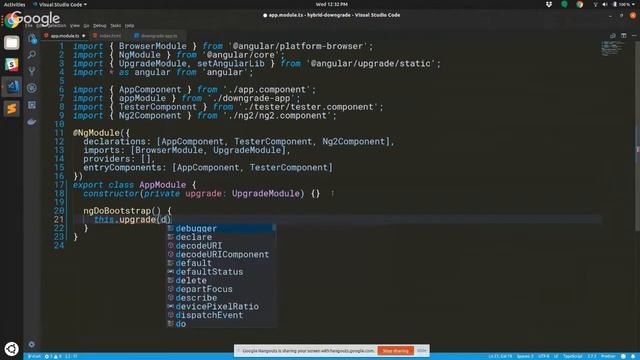
Task: Split the editor with split icon
Action: click(624, 36)
